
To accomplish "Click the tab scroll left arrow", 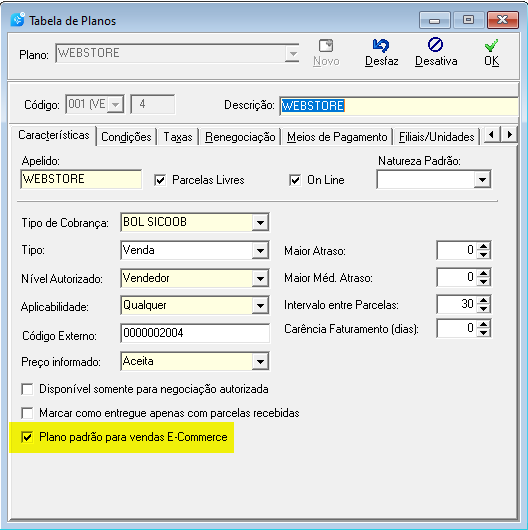I will click(491, 135).
